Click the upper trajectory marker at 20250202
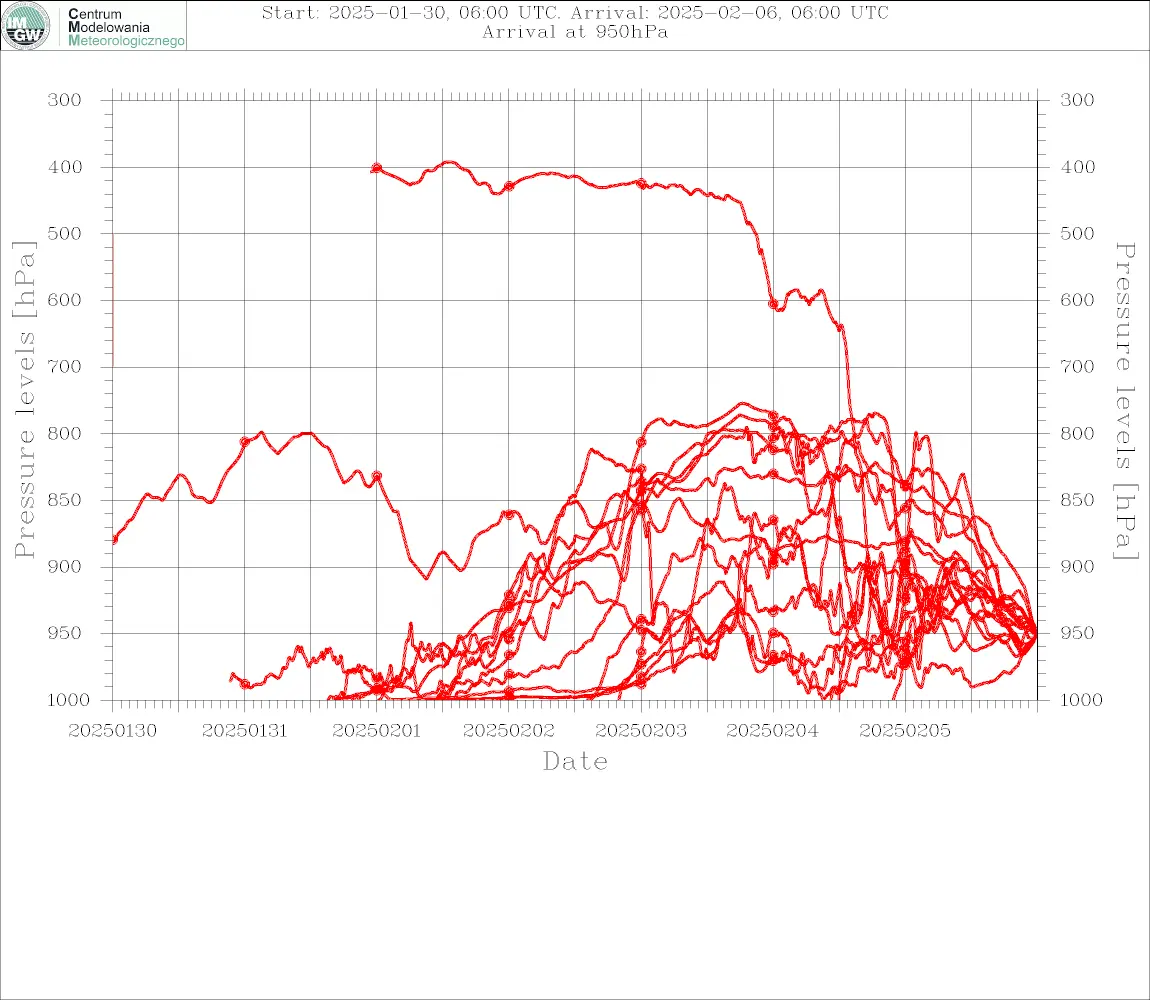 (x=508, y=186)
